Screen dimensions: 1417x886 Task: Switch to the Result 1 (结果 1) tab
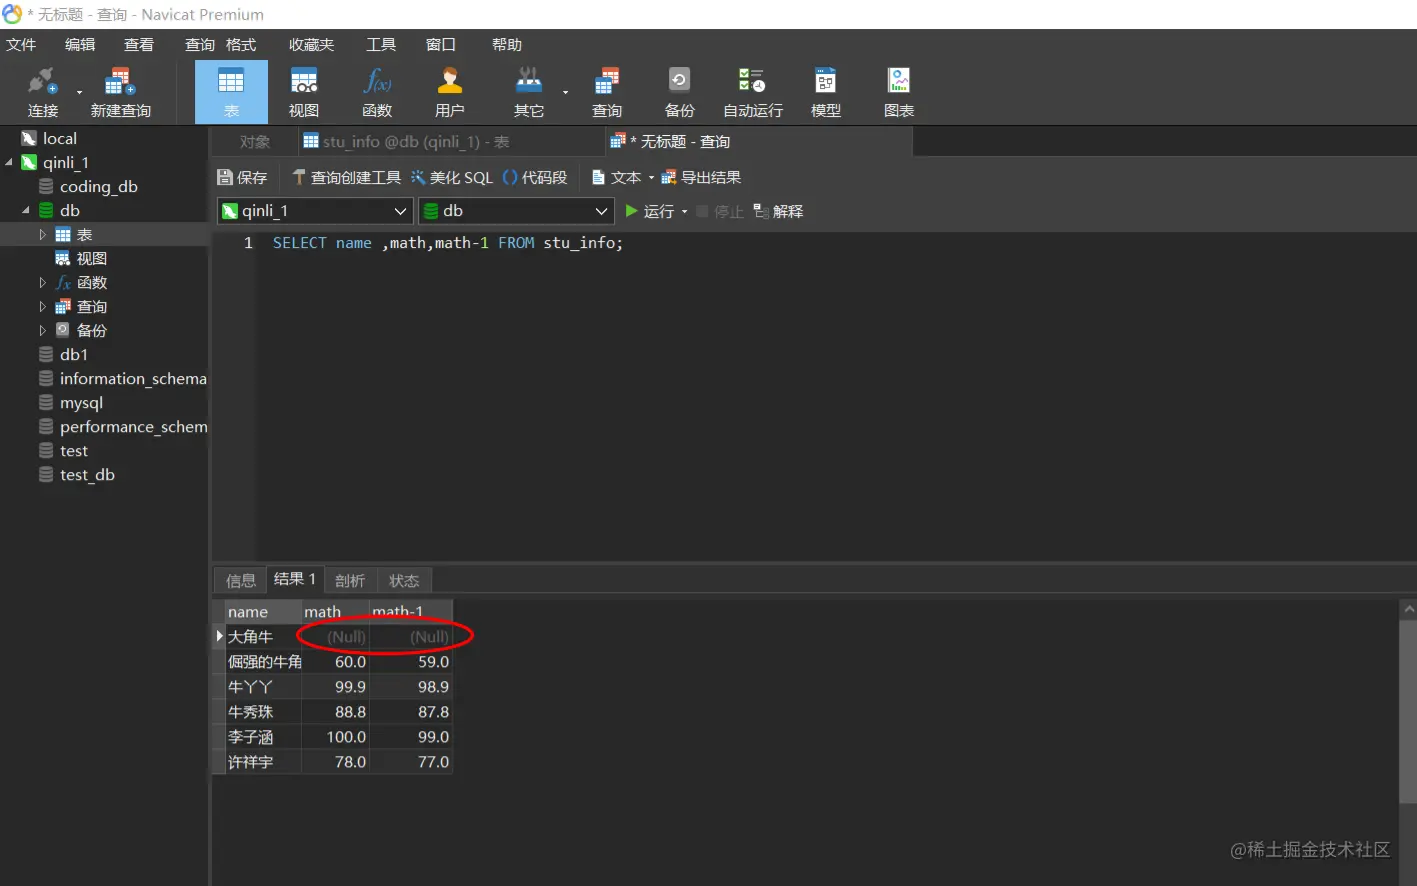tap(294, 579)
